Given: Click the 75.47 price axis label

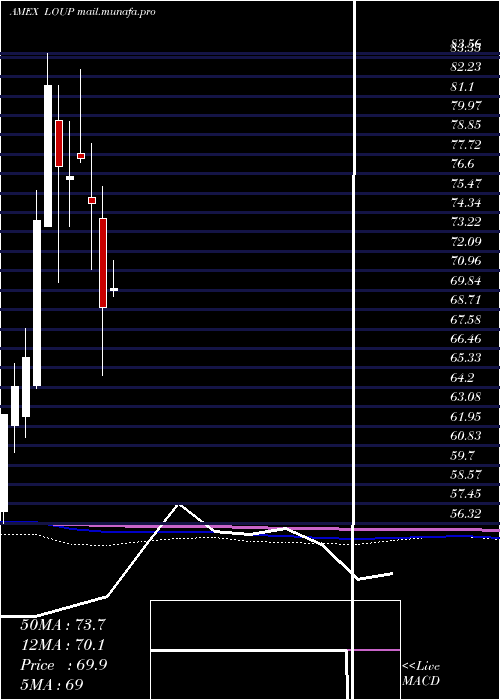Looking at the screenshot, I should pyautogui.click(x=466, y=183).
